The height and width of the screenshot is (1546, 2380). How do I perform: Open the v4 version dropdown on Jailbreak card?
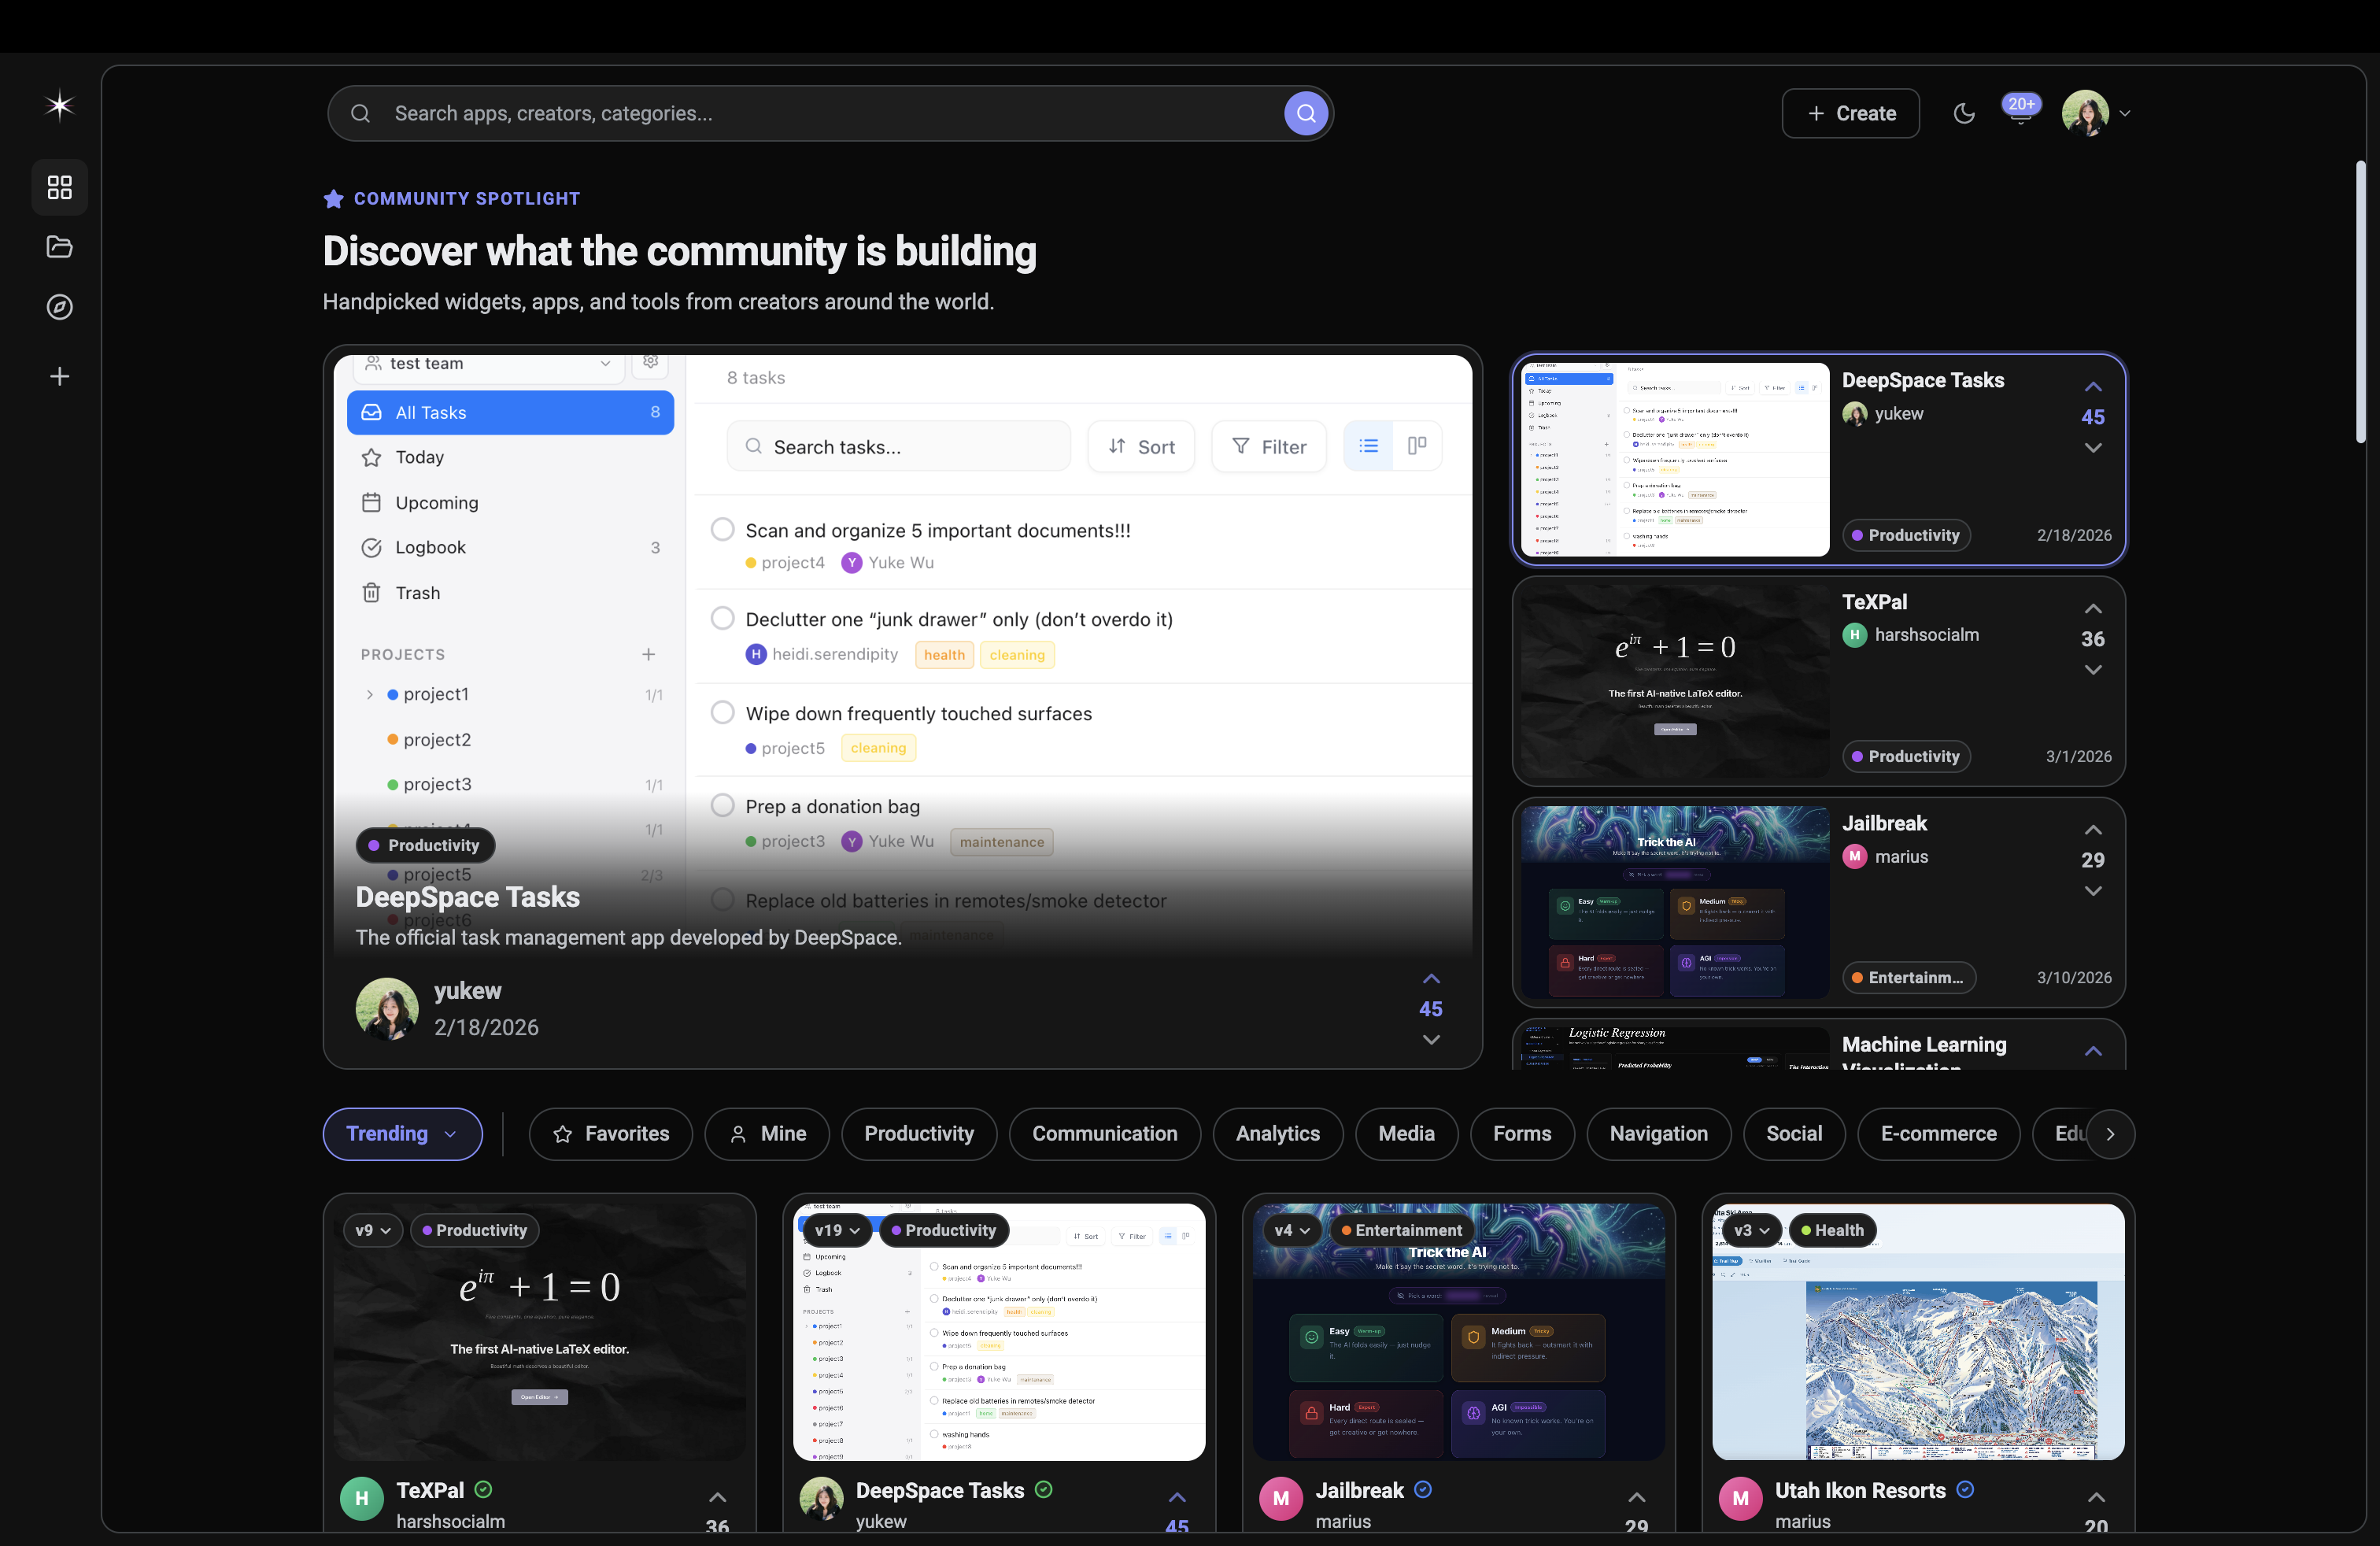point(1292,1230)
